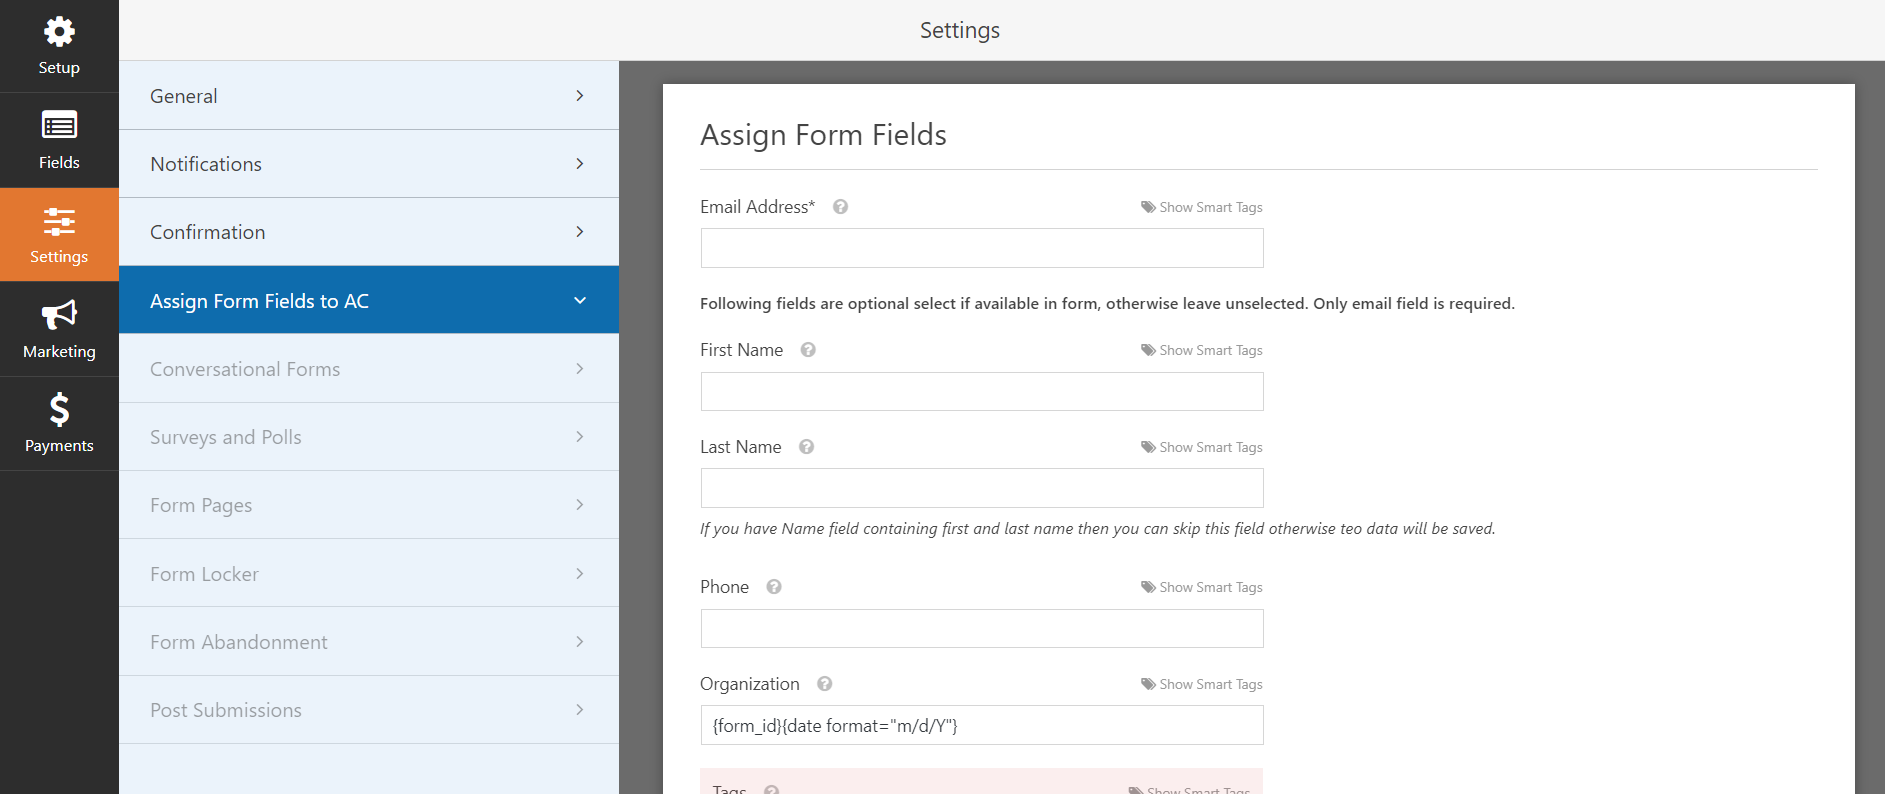Click help icon next to Email Address

click(841, 207)
